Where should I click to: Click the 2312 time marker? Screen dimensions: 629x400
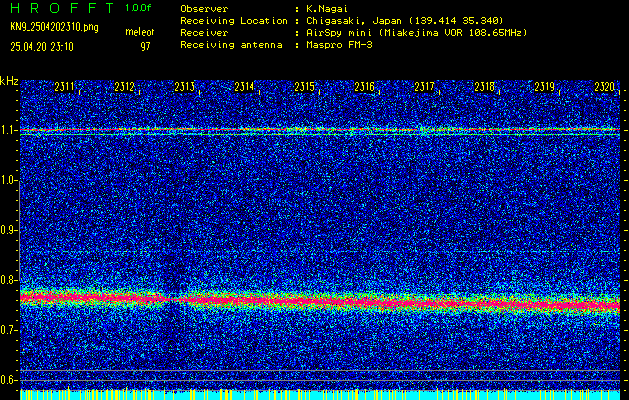coord(124,87)
